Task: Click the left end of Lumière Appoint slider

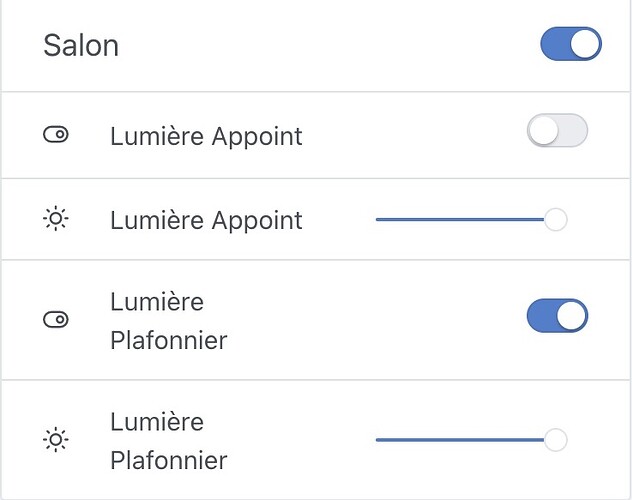Action: click(379, 219)
